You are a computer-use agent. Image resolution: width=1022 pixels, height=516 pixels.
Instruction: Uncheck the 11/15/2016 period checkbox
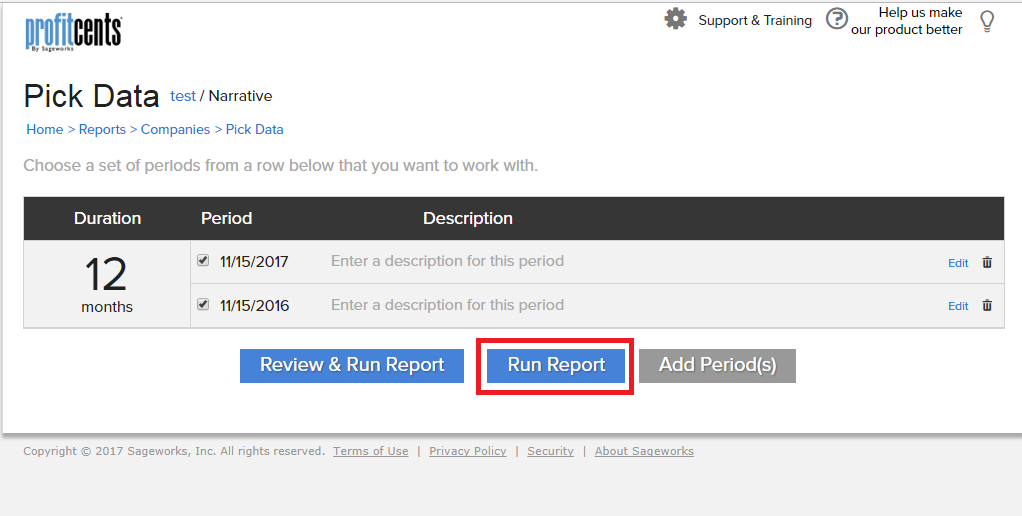203,304
